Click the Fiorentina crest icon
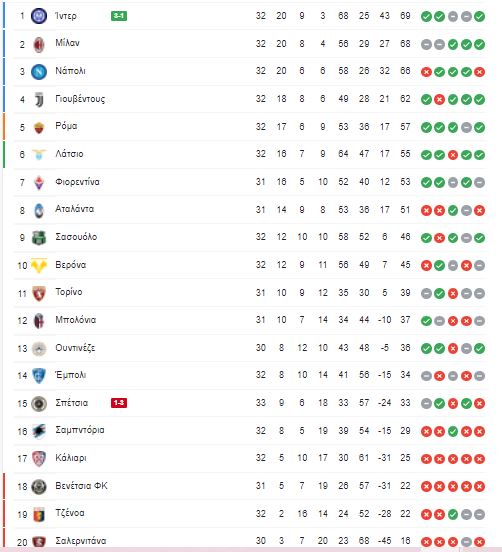 point(39,183)
